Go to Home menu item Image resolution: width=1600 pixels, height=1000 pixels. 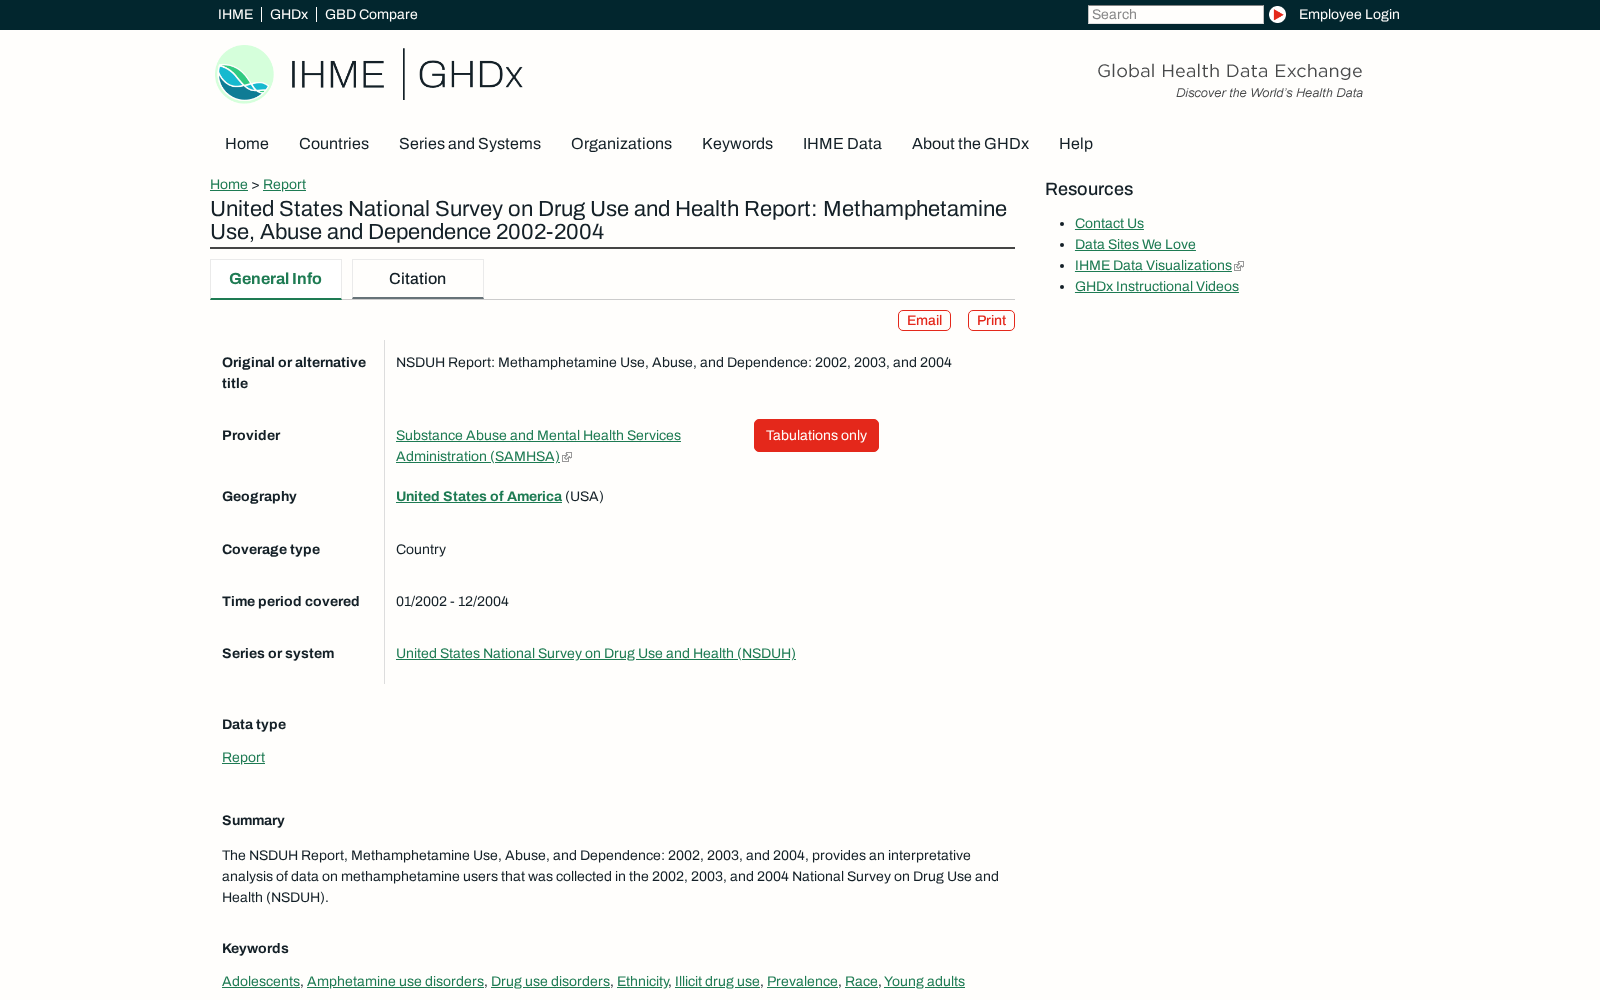pos(247,144)
